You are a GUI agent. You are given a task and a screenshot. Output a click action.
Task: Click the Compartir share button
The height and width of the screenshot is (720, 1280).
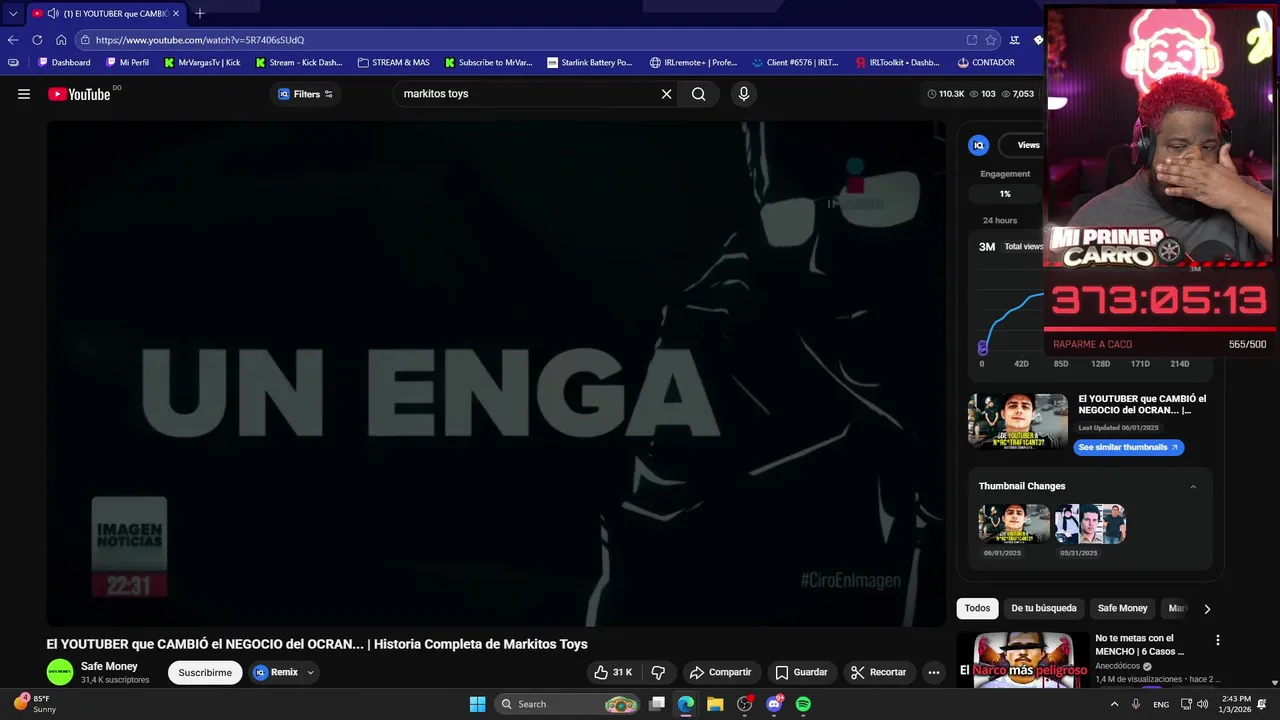(x=720, y=672)
